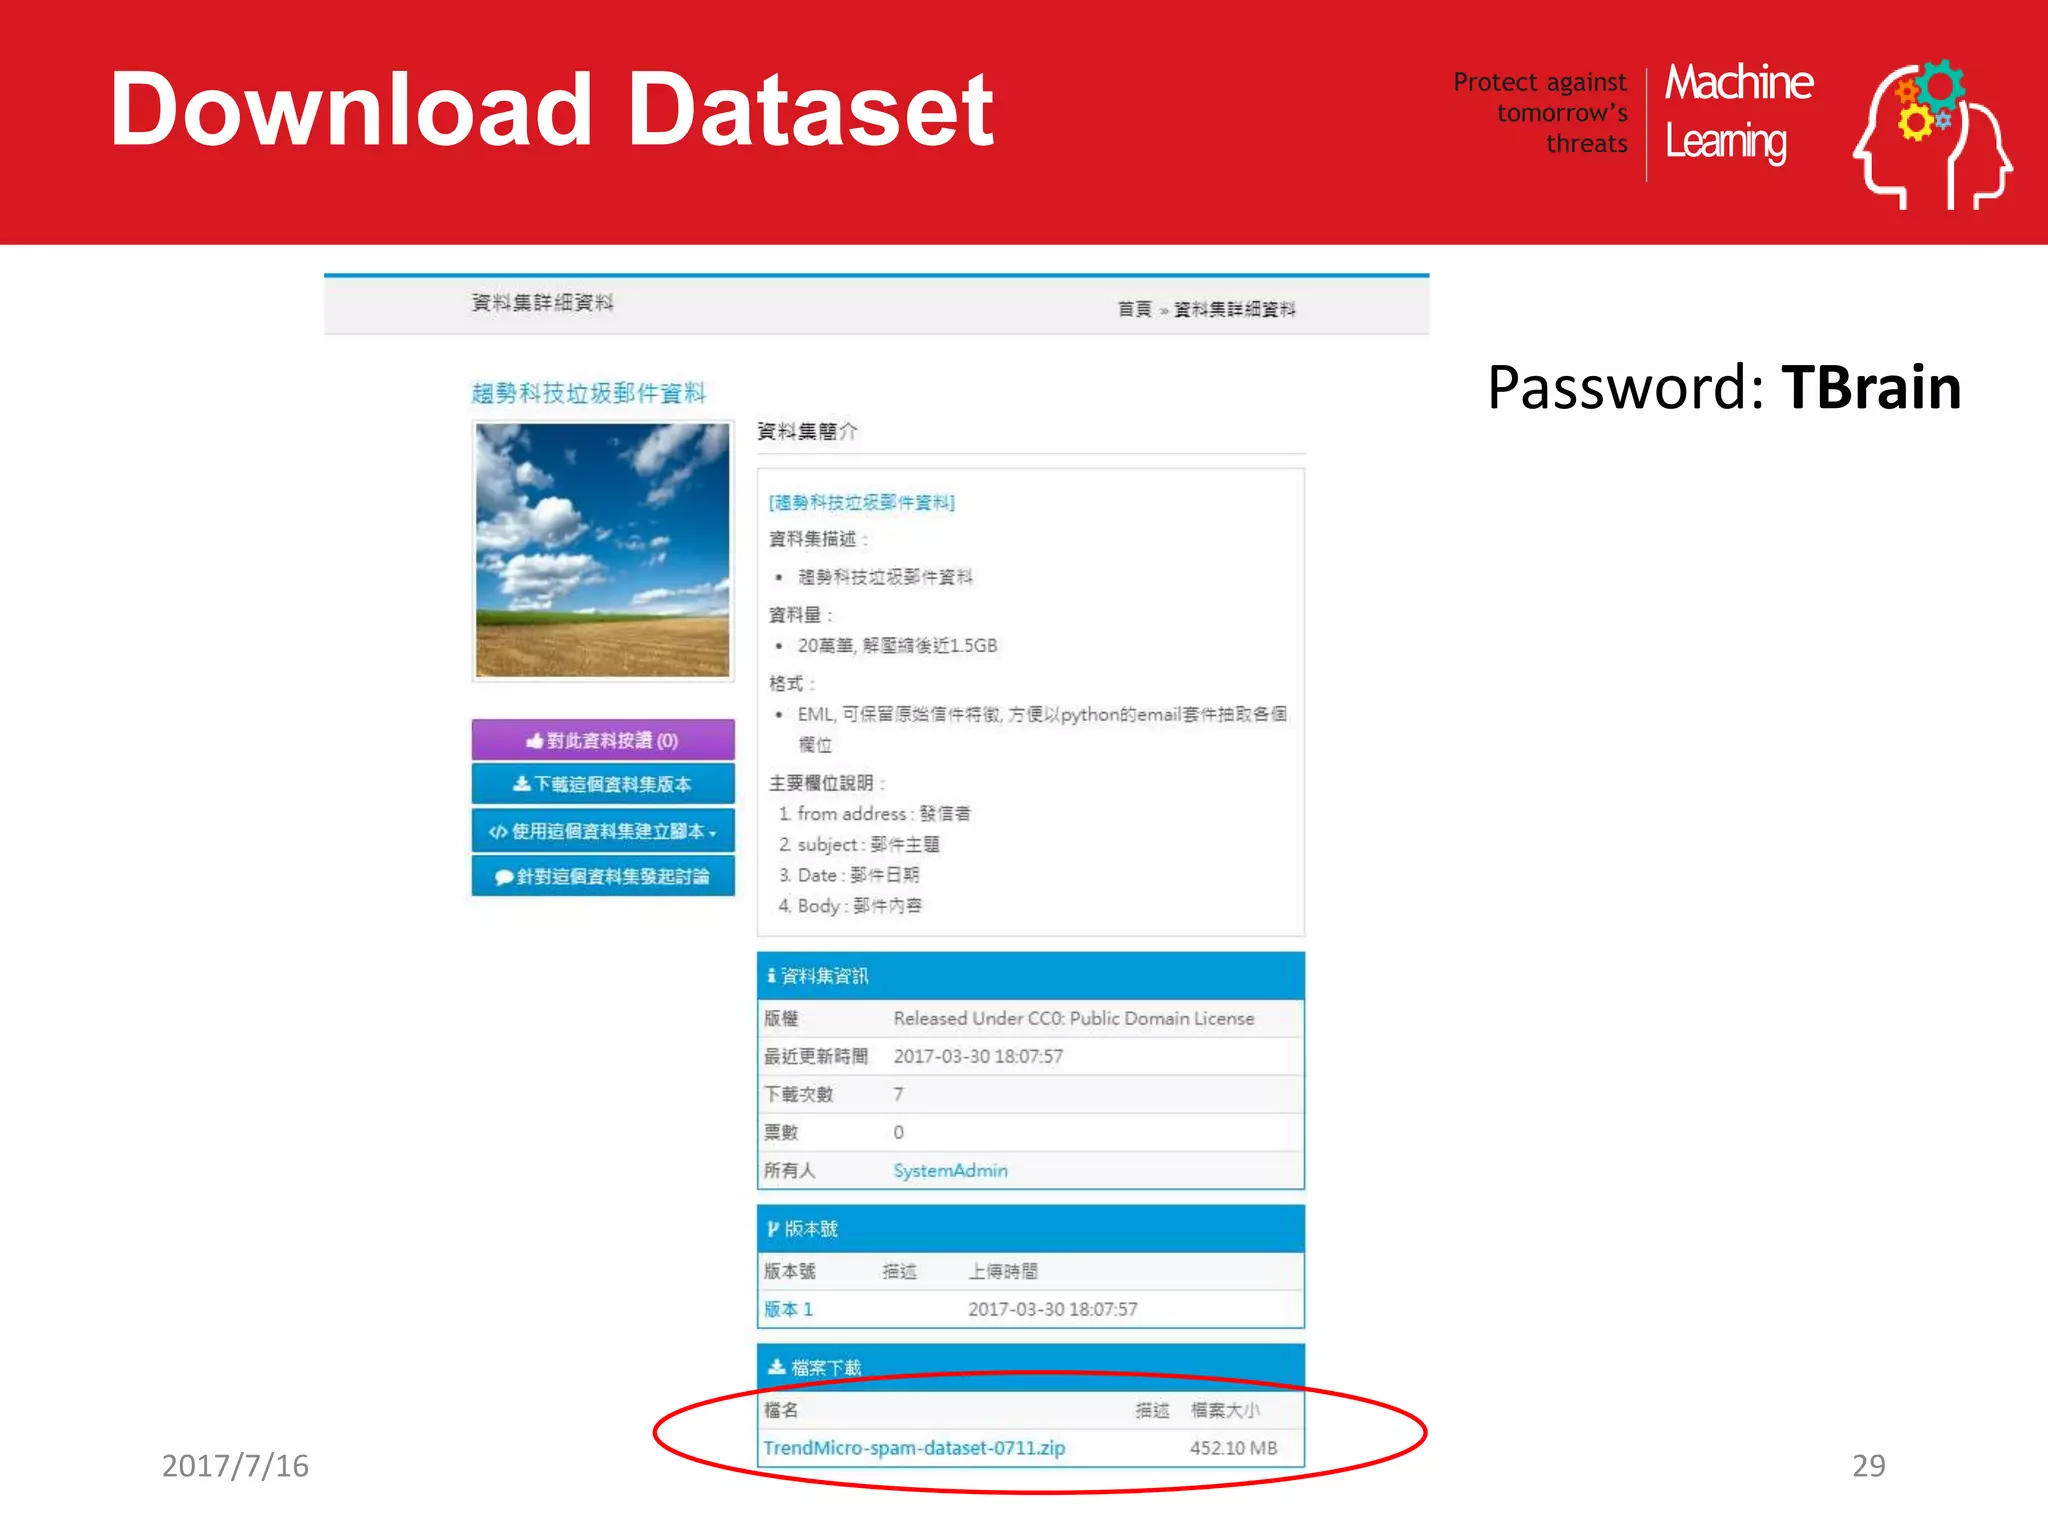This screenshot has height=1536, width=2048.
Task: Click the Machine Learning head logo
Action: [x=1932, y=134]
